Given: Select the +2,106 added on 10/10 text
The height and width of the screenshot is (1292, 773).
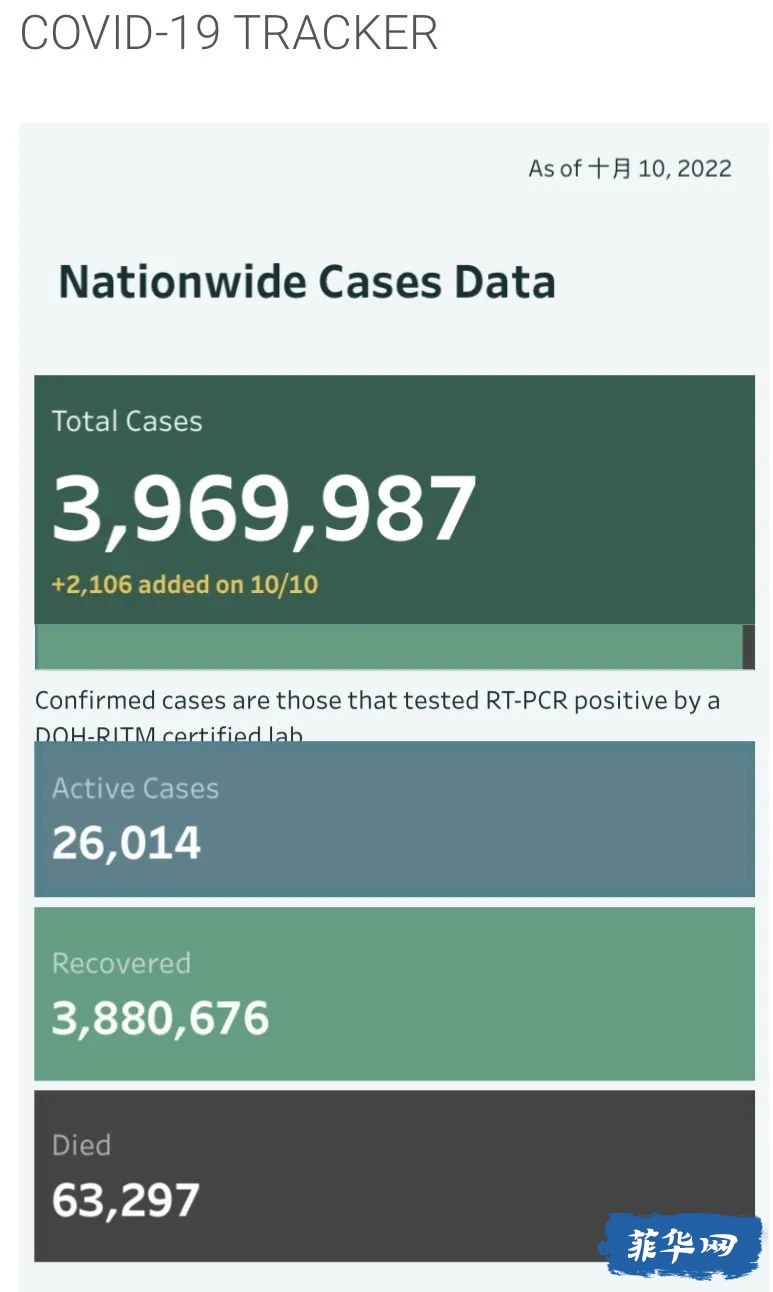Looking at the screenshot, I should click(x=185, y=585).
